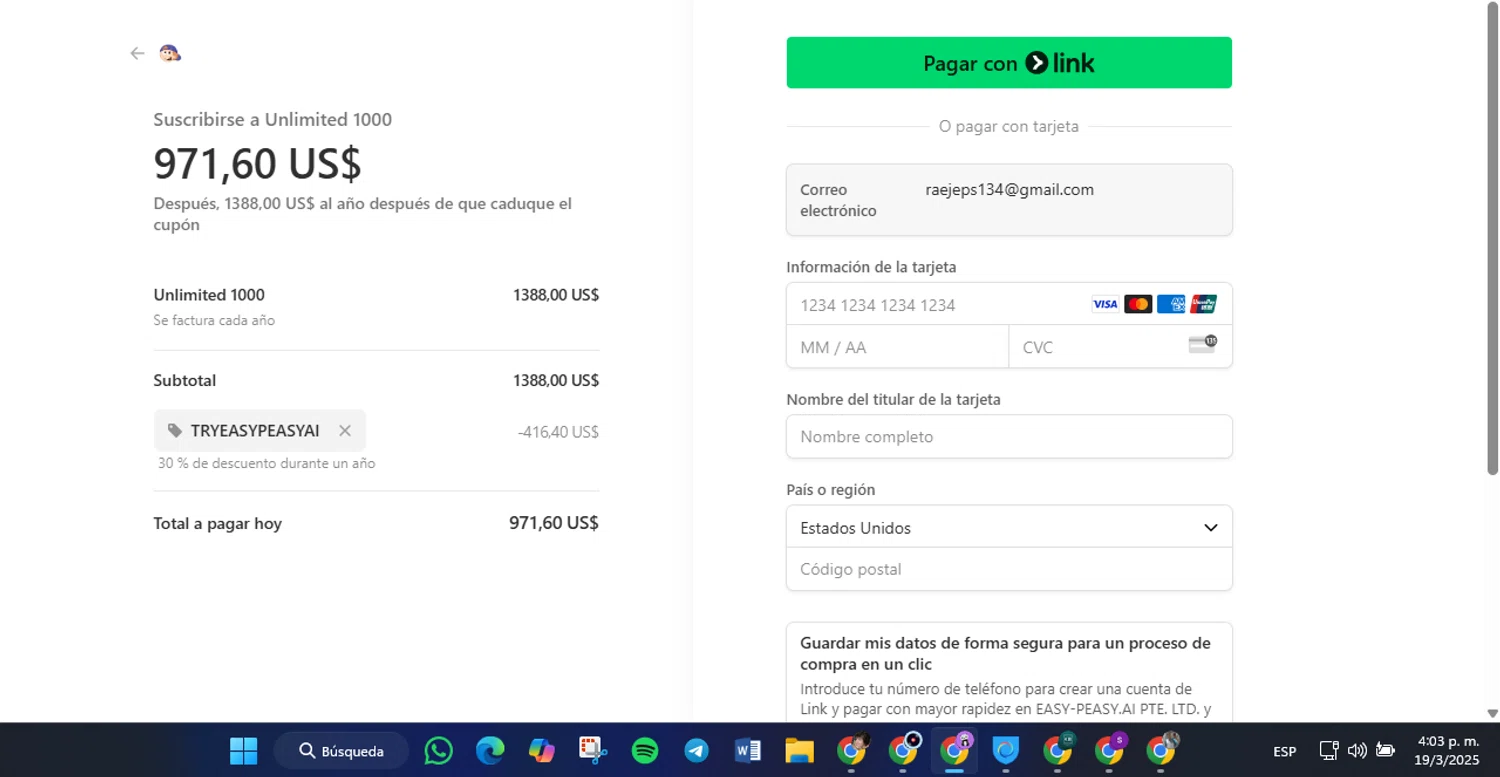Open the Windows Start menu
Screen dimensions: 1500x777
[x=243, y=750]
